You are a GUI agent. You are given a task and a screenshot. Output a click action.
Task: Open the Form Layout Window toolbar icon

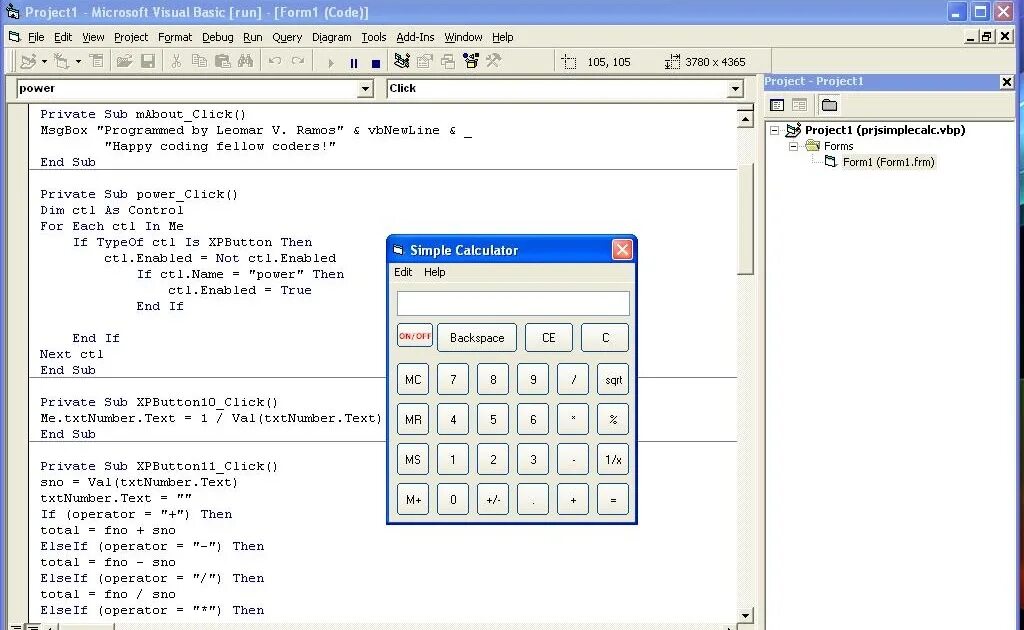(448, 61)
